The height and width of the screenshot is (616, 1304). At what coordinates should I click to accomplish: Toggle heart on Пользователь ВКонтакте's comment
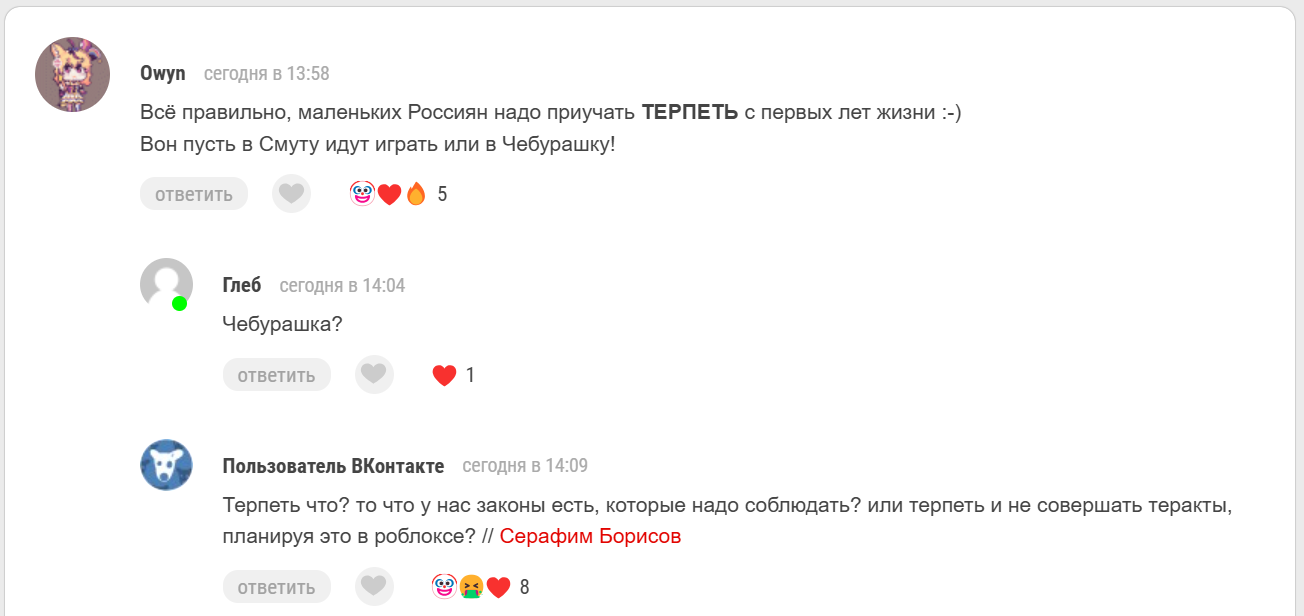[x=374, y=587]
